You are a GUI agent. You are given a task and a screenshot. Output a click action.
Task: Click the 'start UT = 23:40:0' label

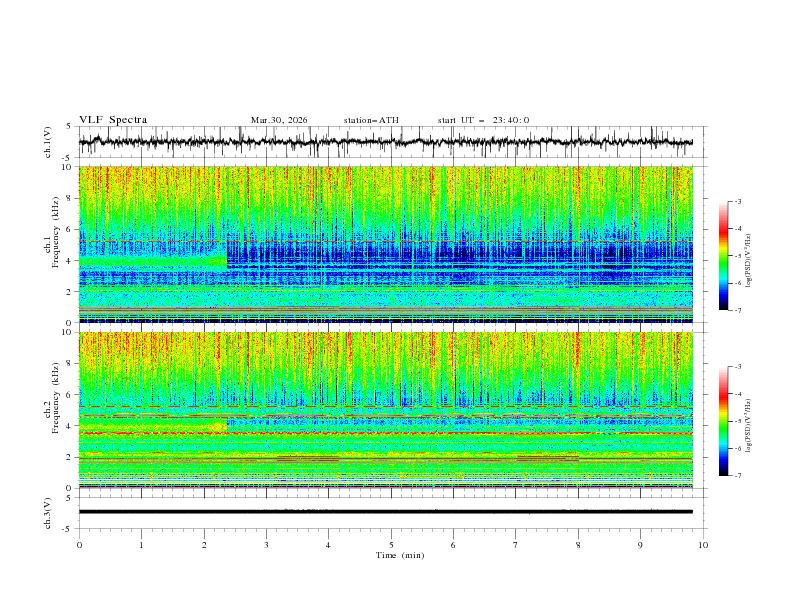click(483, 120)
